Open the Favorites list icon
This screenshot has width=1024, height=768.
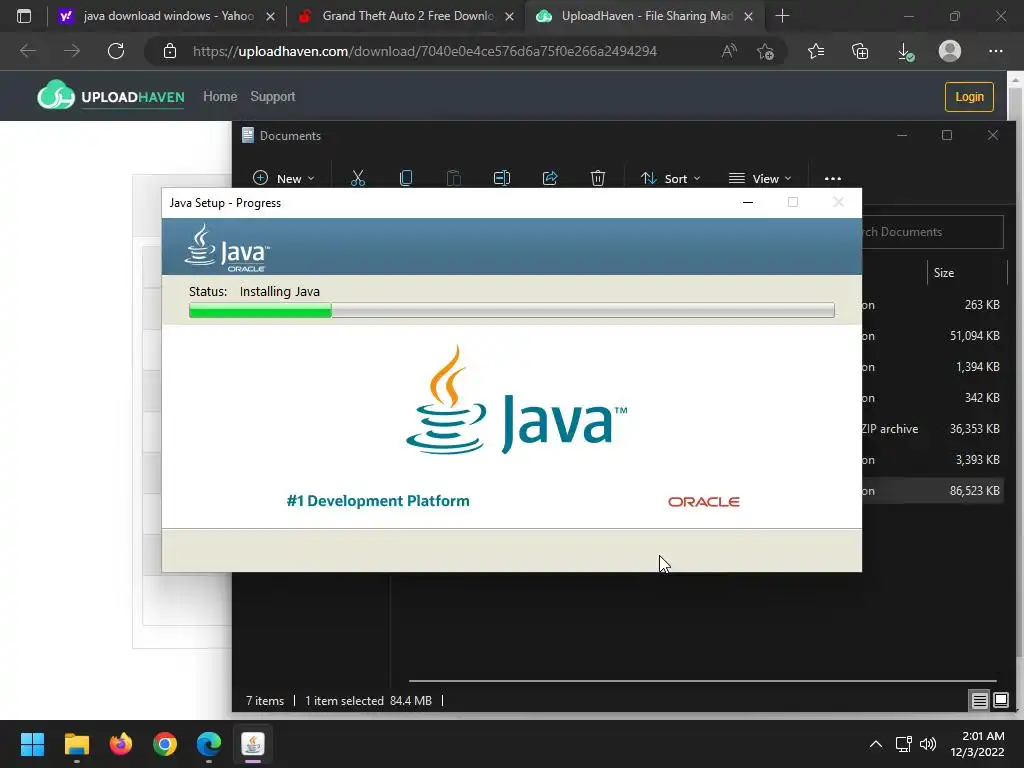816,51
